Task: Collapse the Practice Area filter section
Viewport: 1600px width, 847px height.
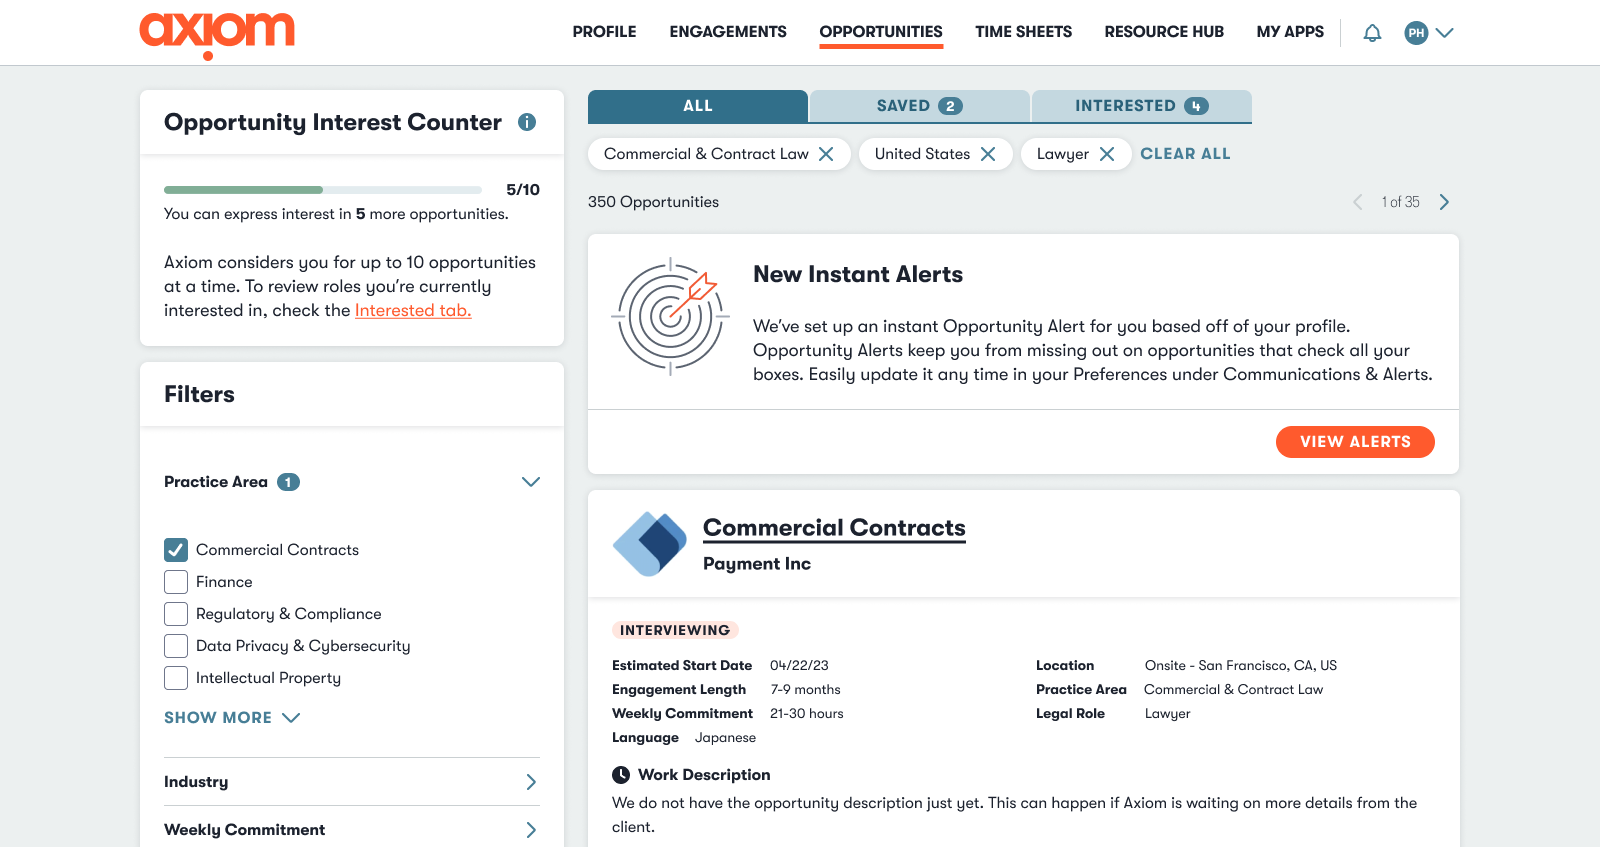Action: point(530,482)
